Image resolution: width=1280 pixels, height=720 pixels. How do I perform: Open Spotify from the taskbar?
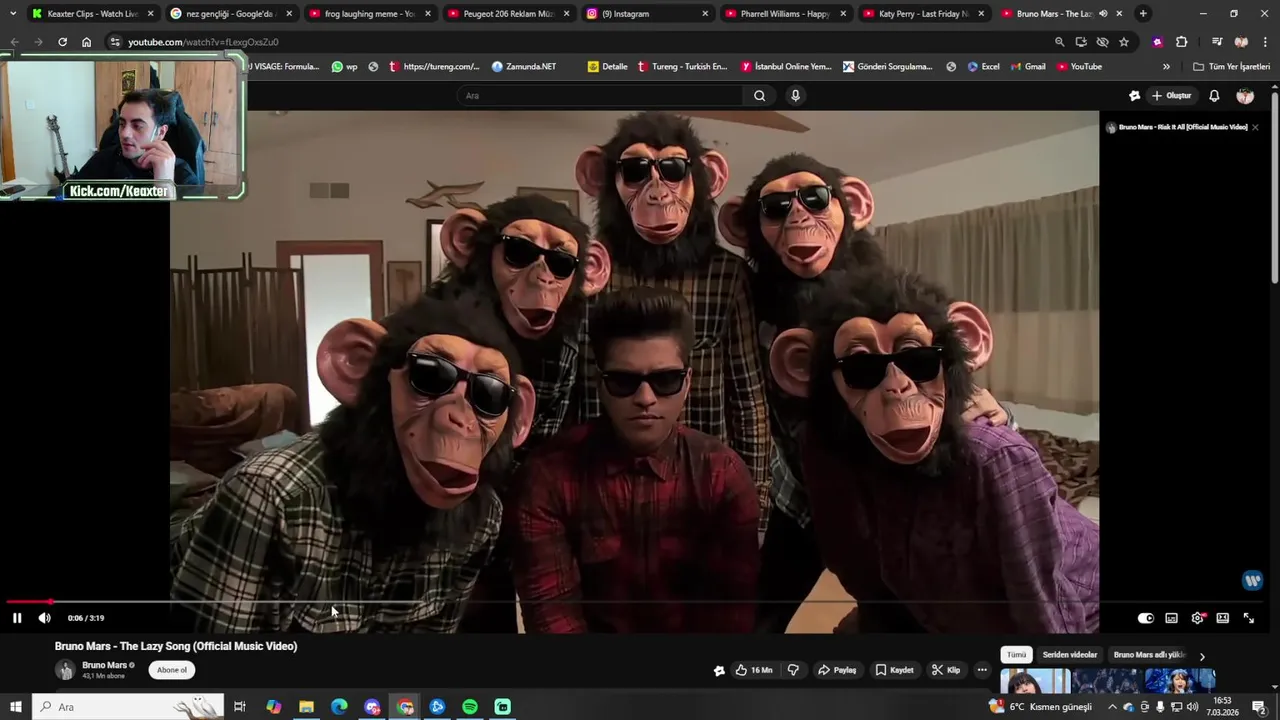pos(470,707)
